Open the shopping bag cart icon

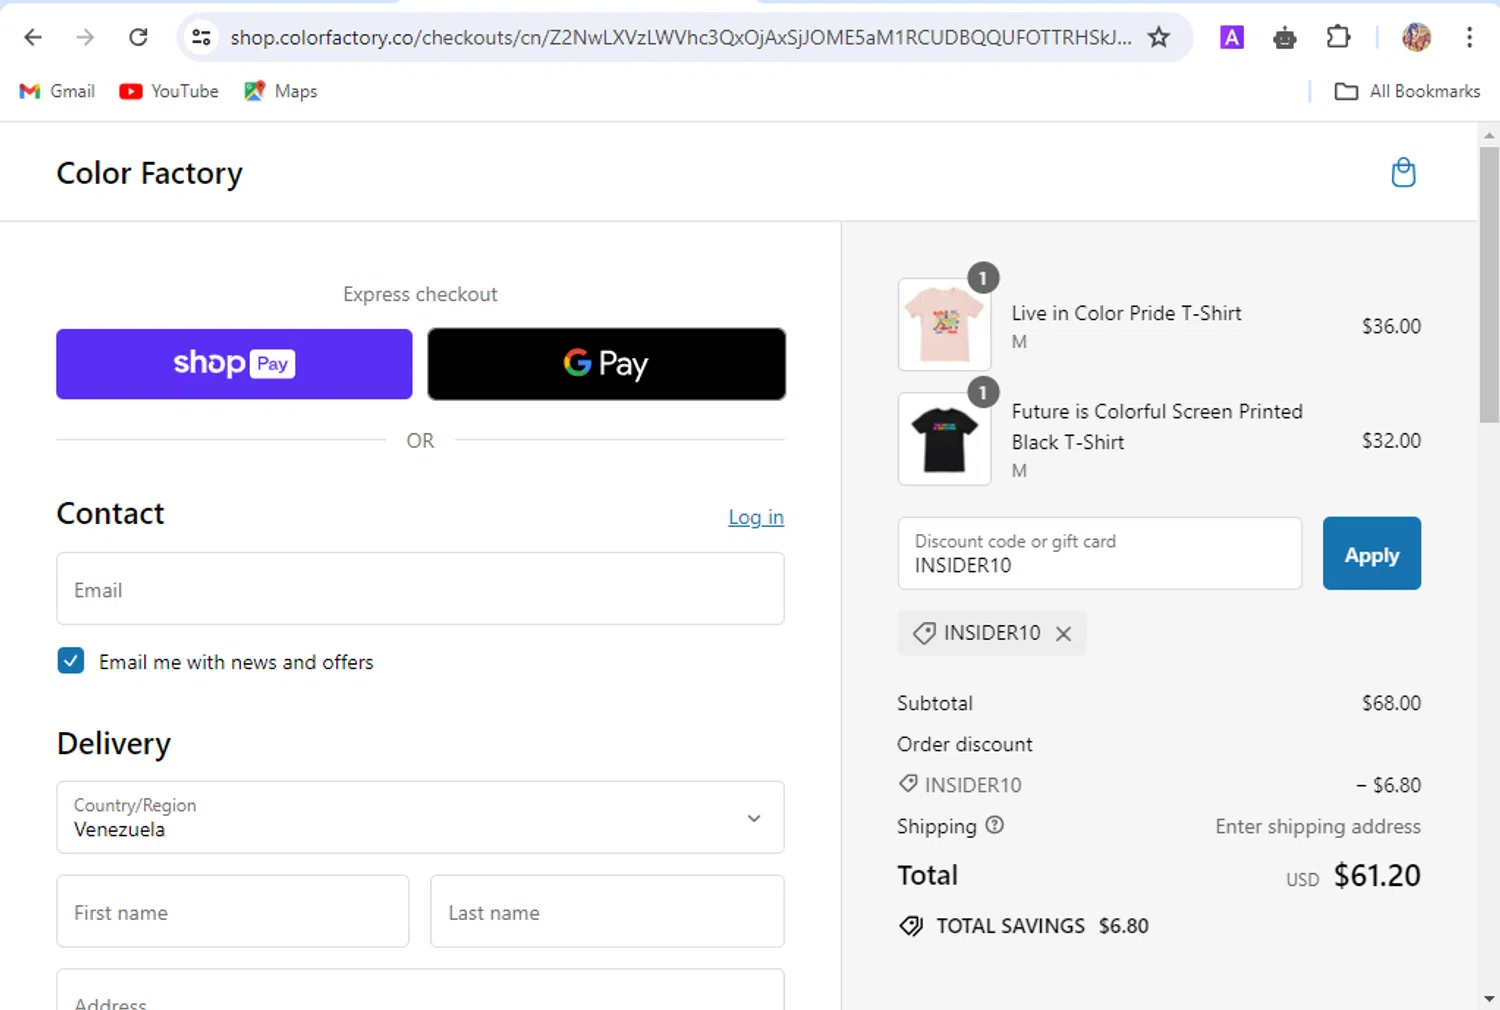tap(1403, 172)
